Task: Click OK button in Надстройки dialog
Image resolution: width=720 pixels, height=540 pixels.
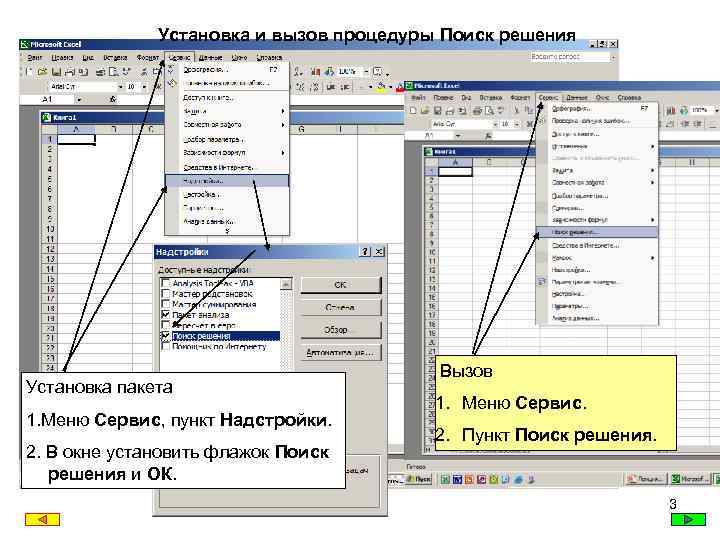Action: click(x=341, y=285)
